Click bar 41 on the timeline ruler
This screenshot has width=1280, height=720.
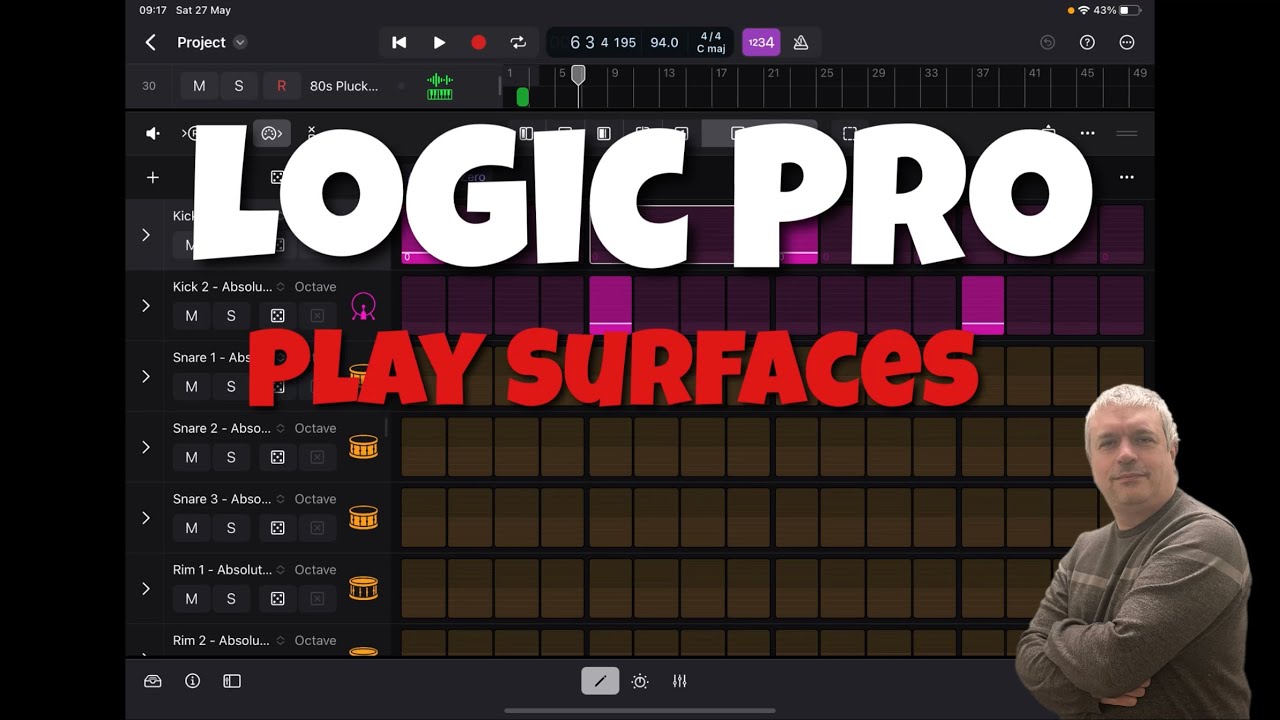pyautogui.click(x=1034, y=73)
